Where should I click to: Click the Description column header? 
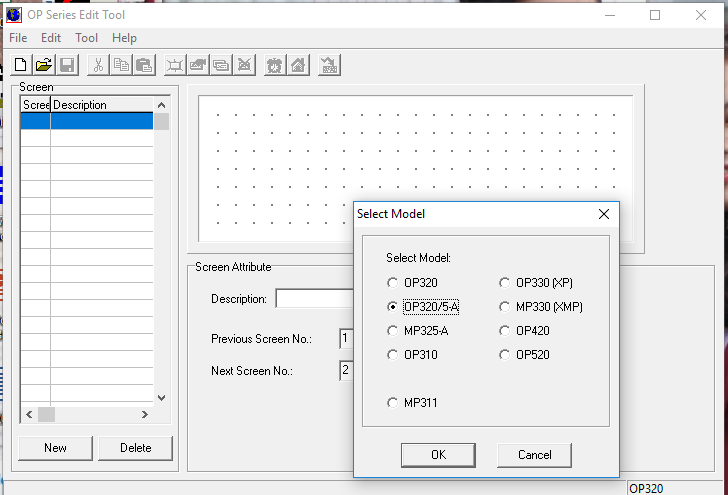pyautogui.click(x=102, y=105)
